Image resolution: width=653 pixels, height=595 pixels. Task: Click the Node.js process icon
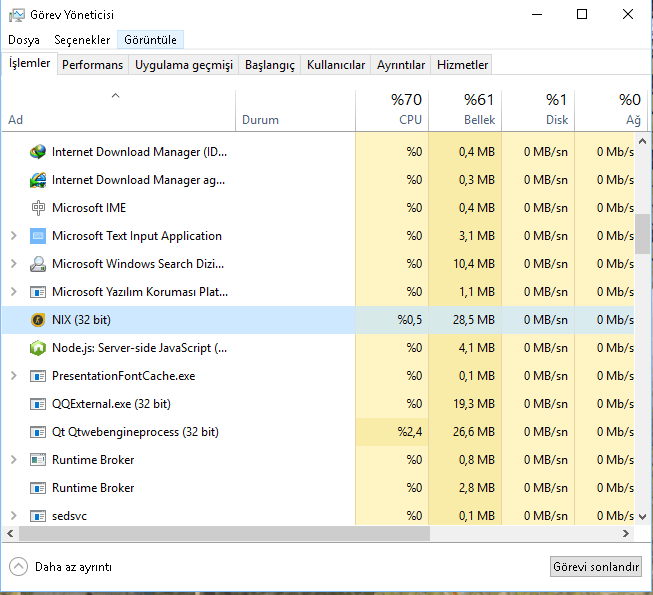click(38, 348)
